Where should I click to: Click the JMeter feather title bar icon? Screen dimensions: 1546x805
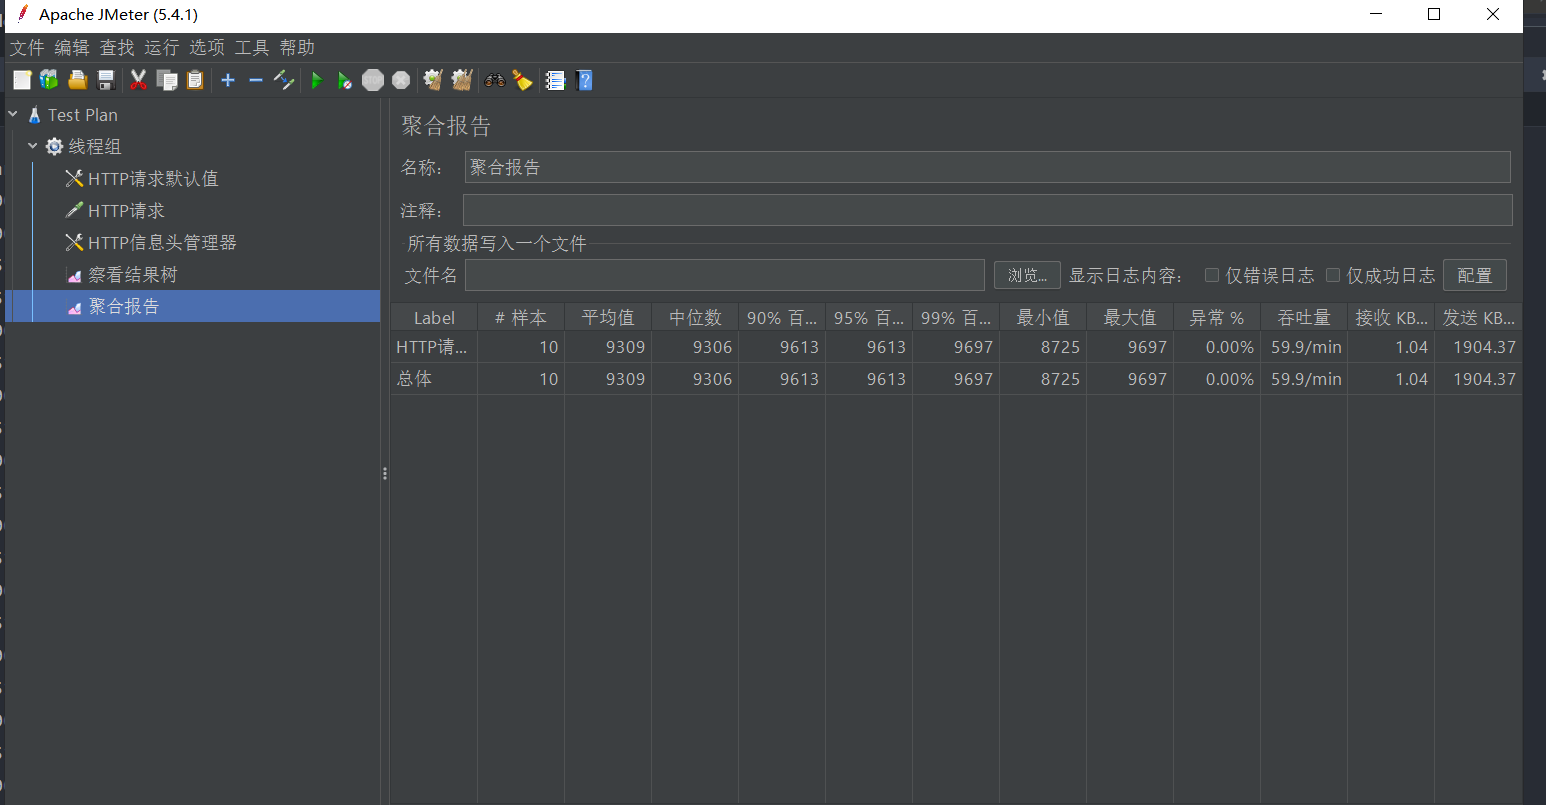tap(23, 14)
